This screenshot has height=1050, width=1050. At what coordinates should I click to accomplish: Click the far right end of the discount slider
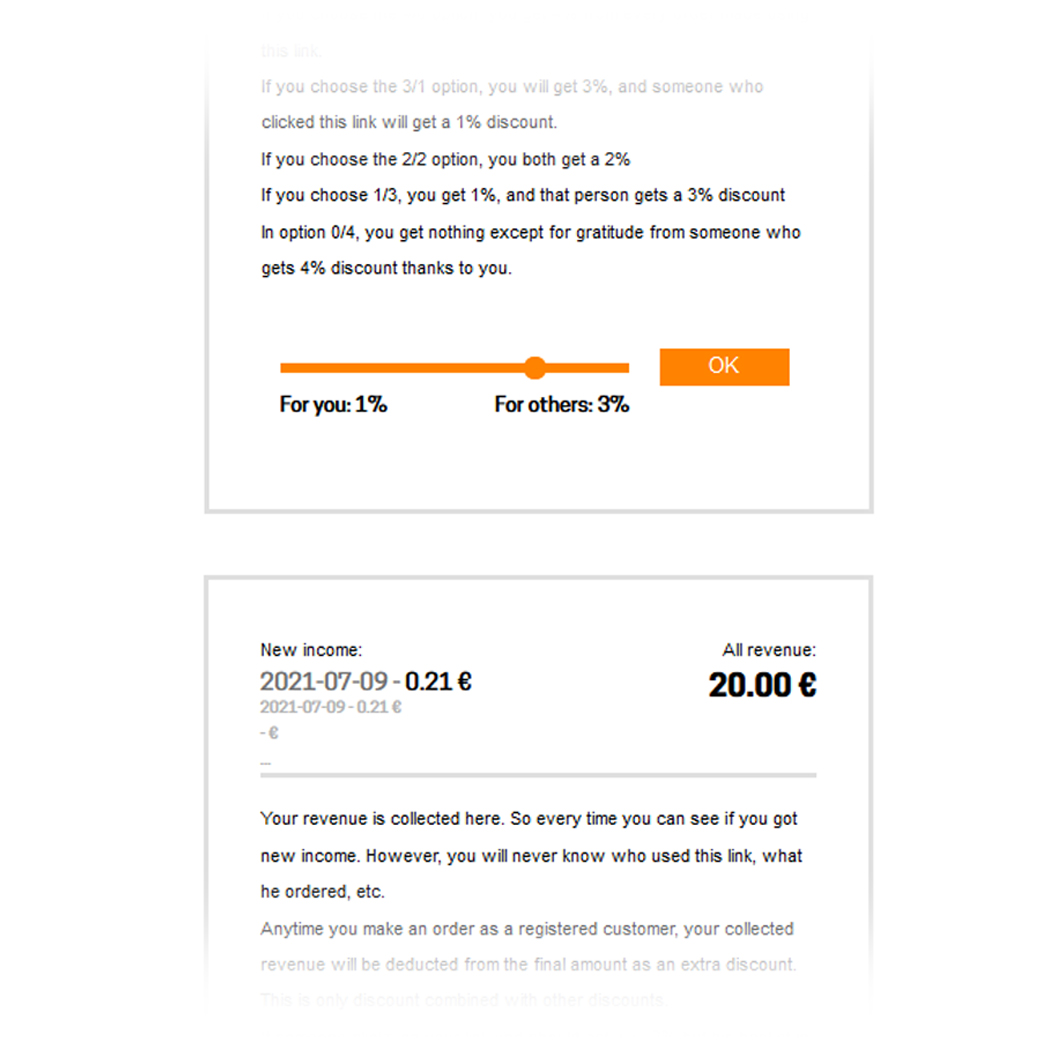pyautogui.click(x=626, y=368)
